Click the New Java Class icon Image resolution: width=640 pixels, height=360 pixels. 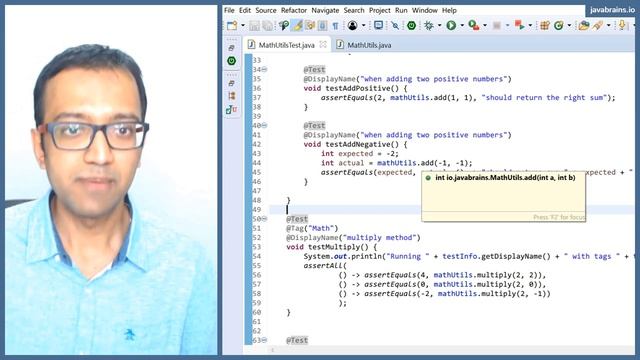coord(558,26)
